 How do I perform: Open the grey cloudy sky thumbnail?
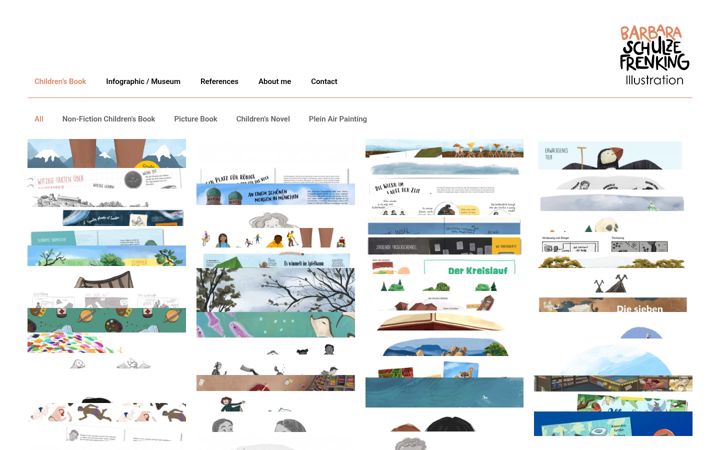[612, 203]
